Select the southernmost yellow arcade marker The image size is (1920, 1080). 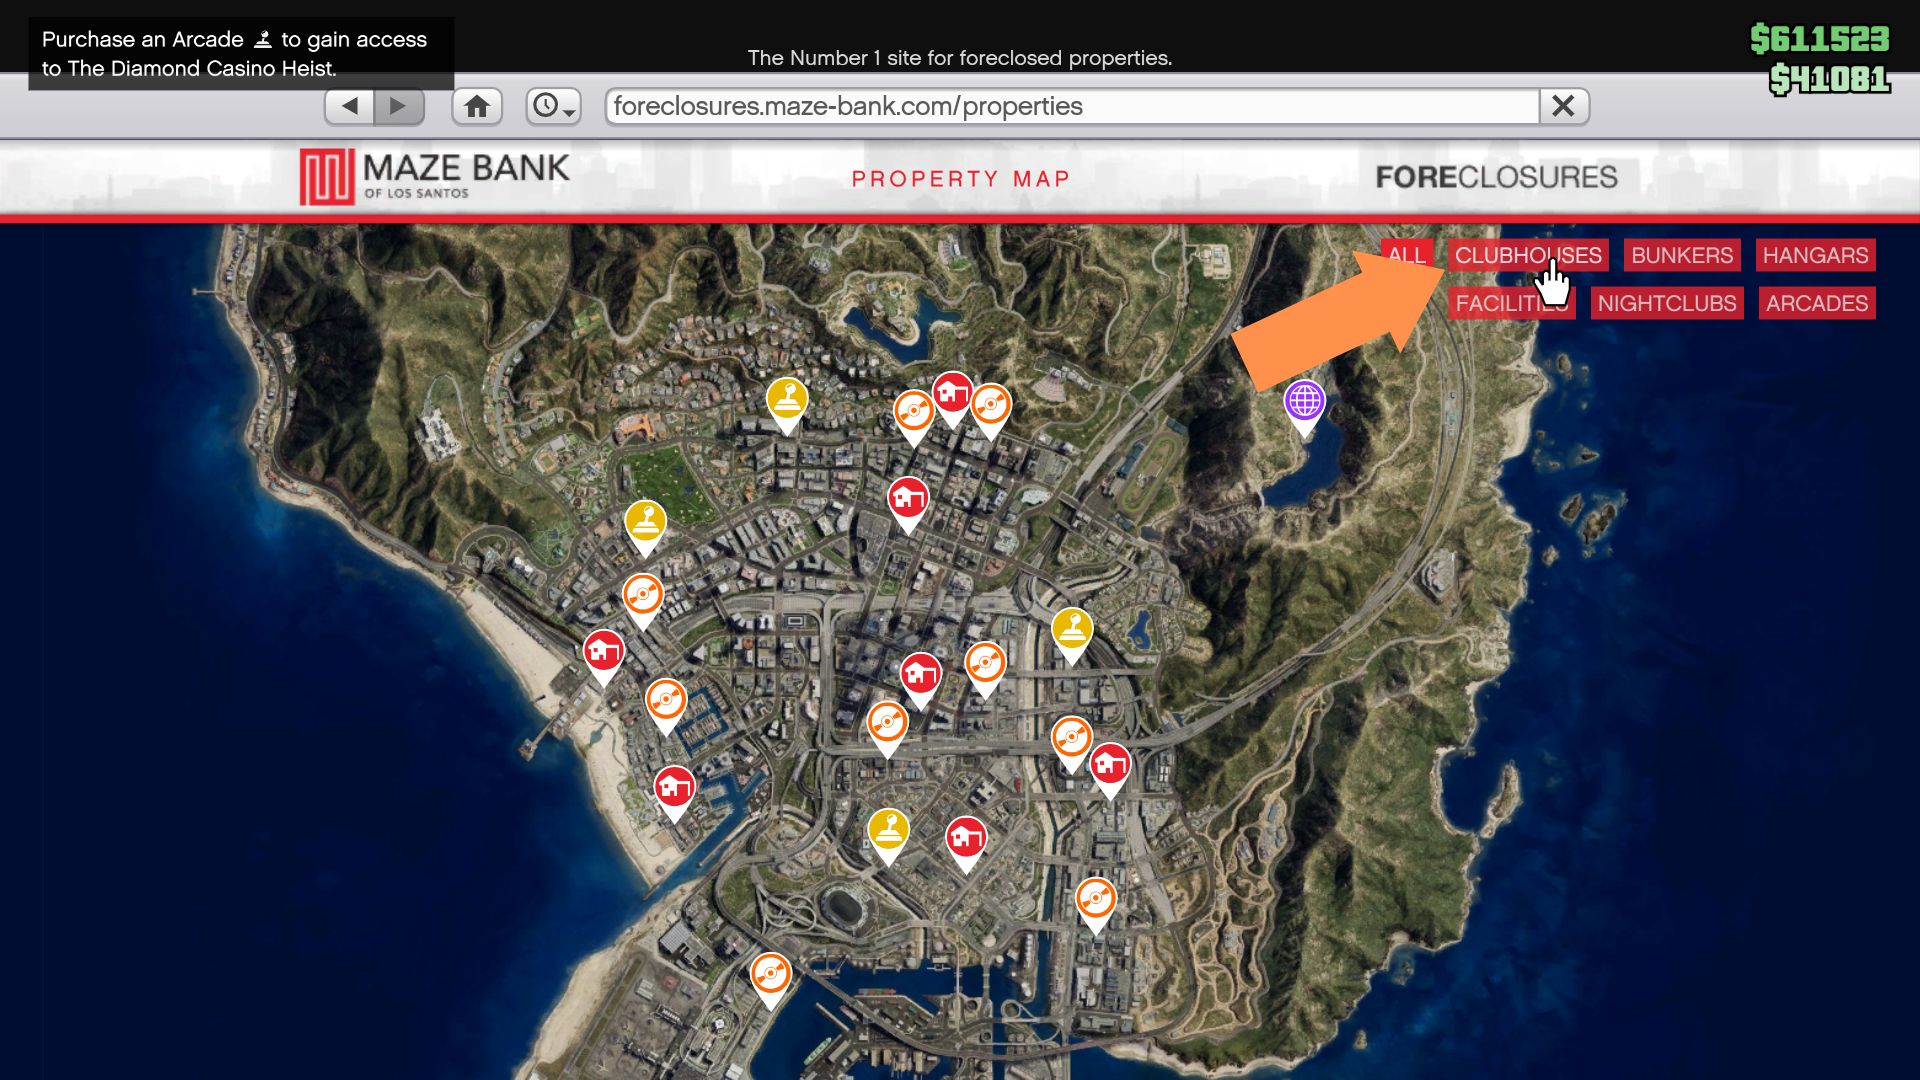coord(888,832)
